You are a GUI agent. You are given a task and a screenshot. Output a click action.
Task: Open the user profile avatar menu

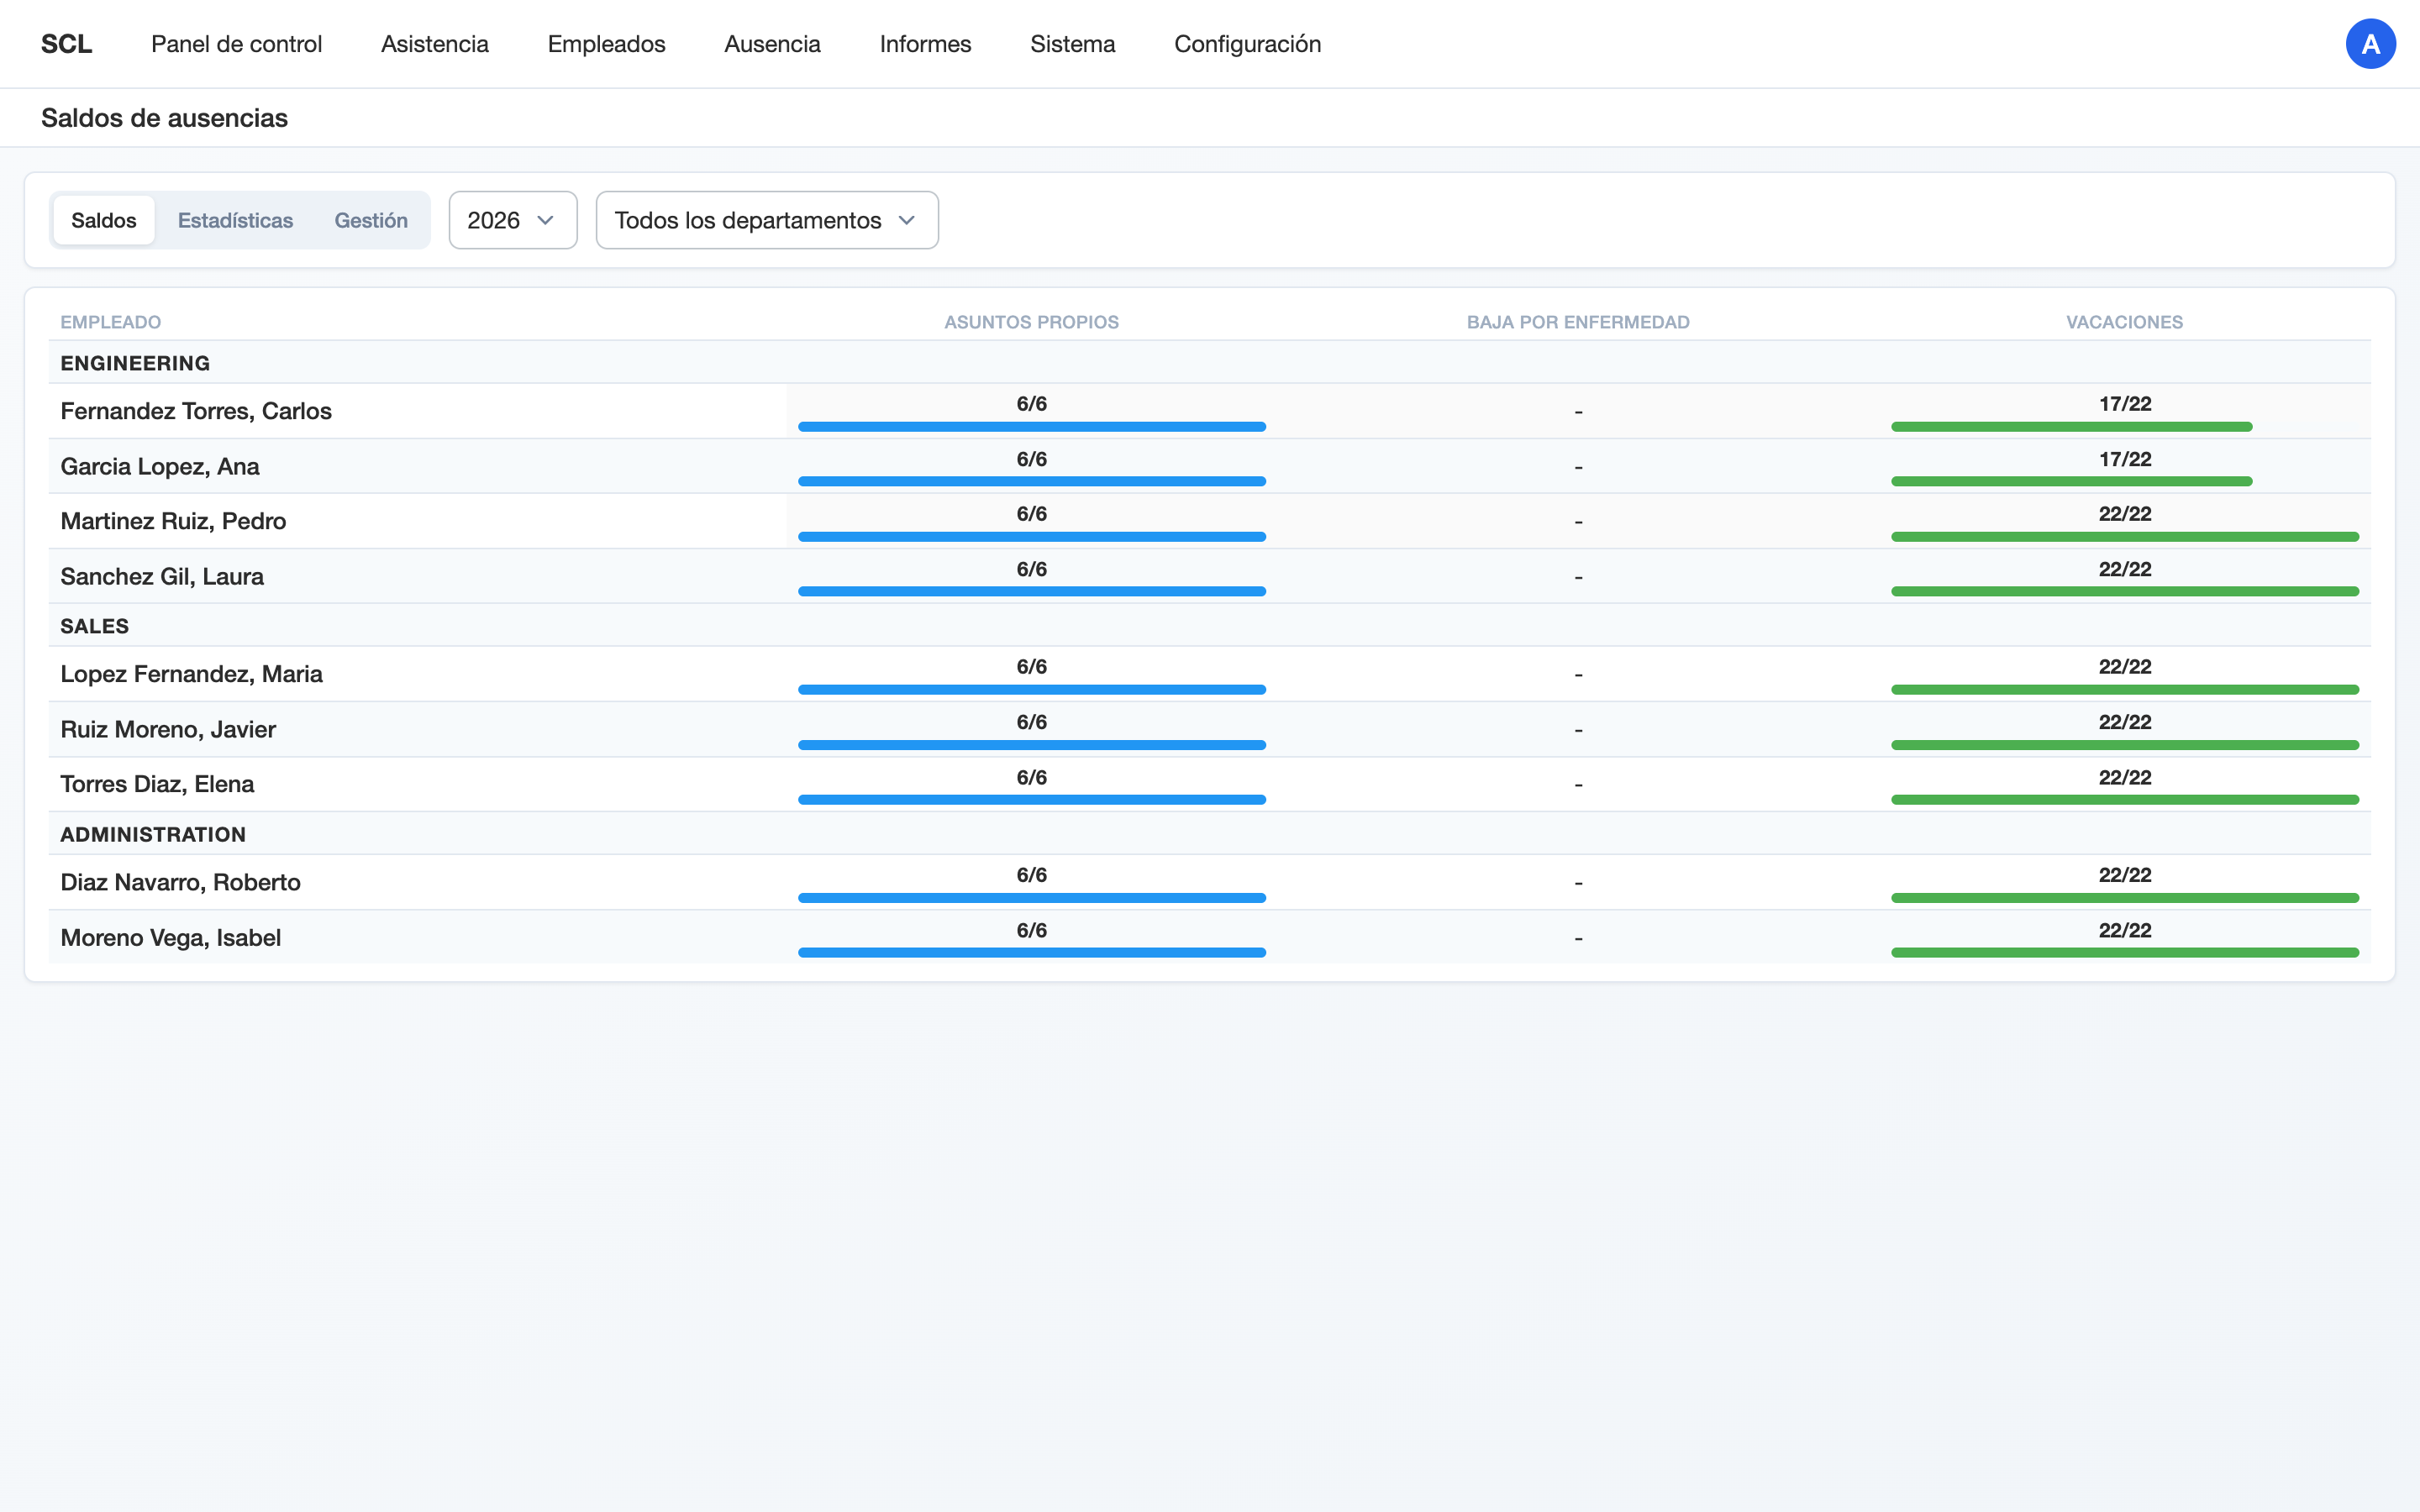coord(2371,43)
